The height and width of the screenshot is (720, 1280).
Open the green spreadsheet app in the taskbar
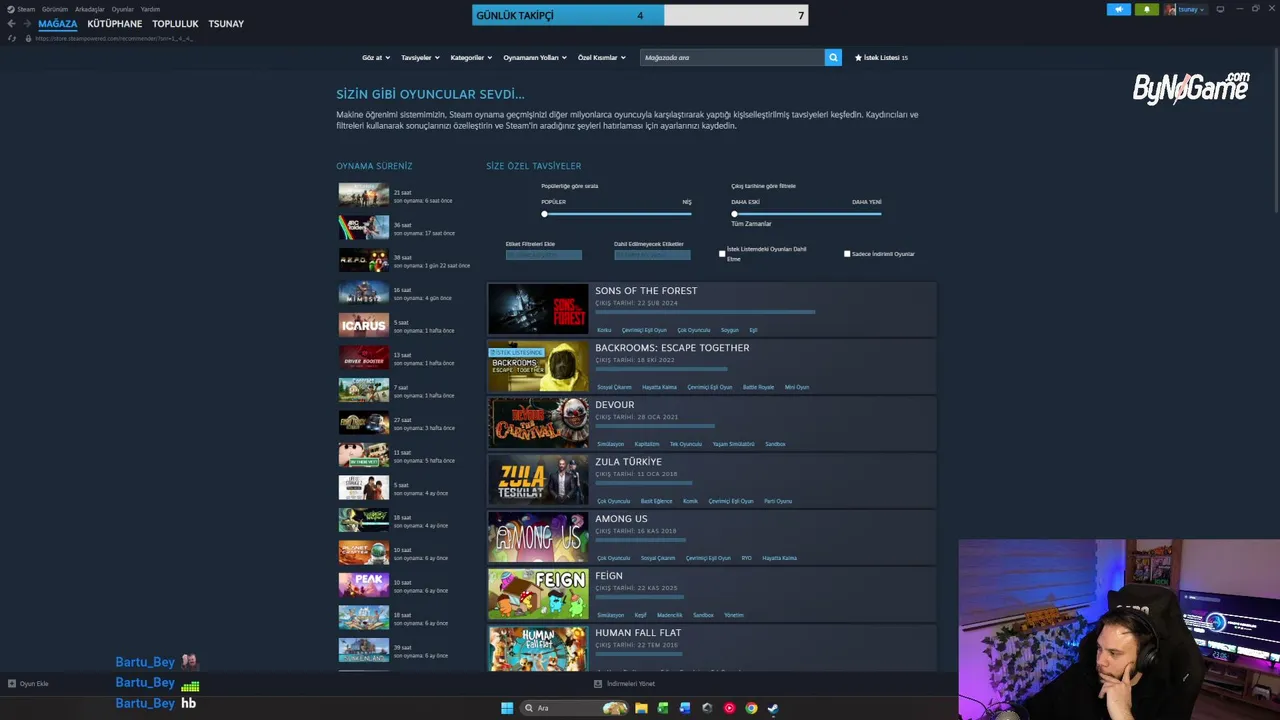pos(663,708)
